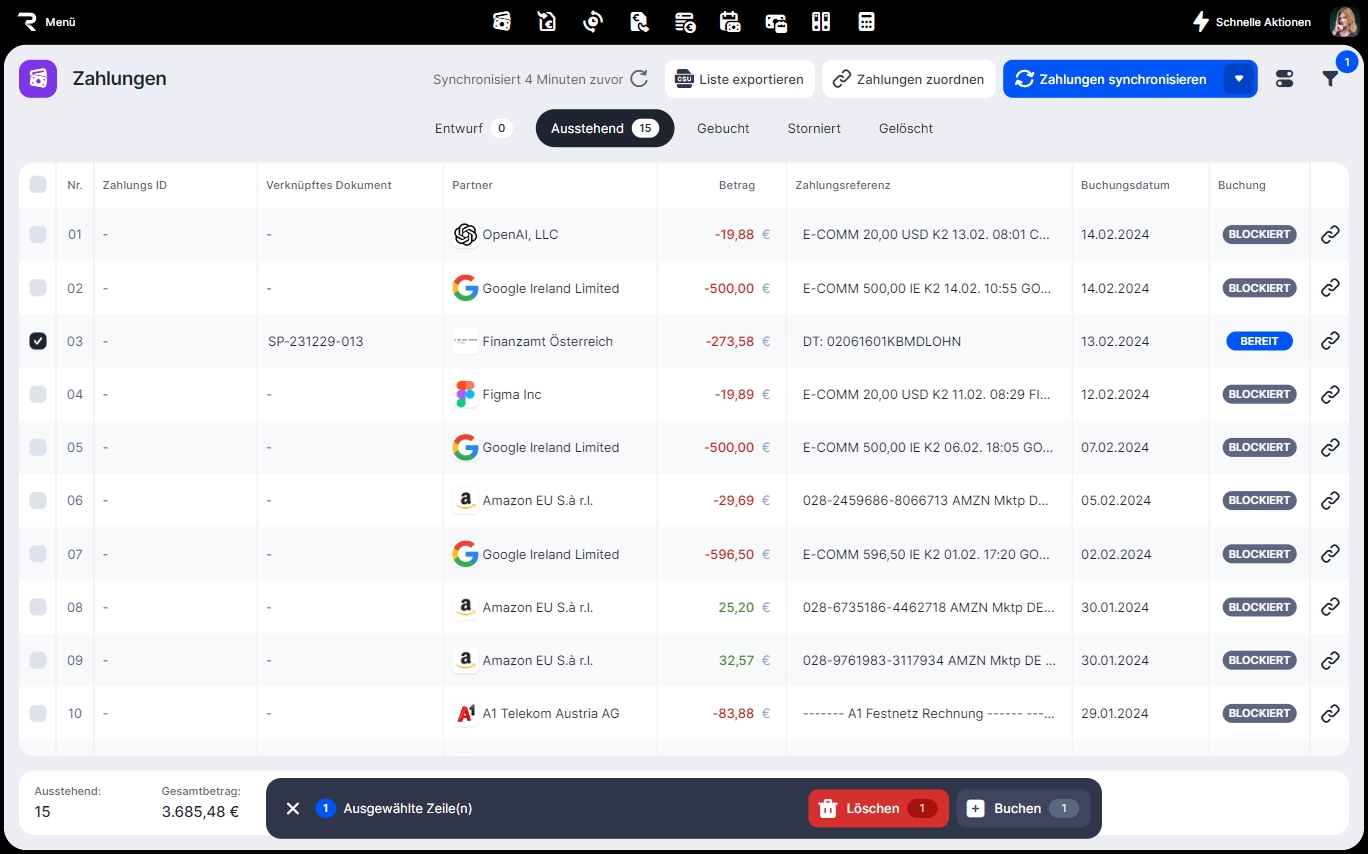Switch to the Gebucht tab

pyautogui.click(x=723, y=128)
